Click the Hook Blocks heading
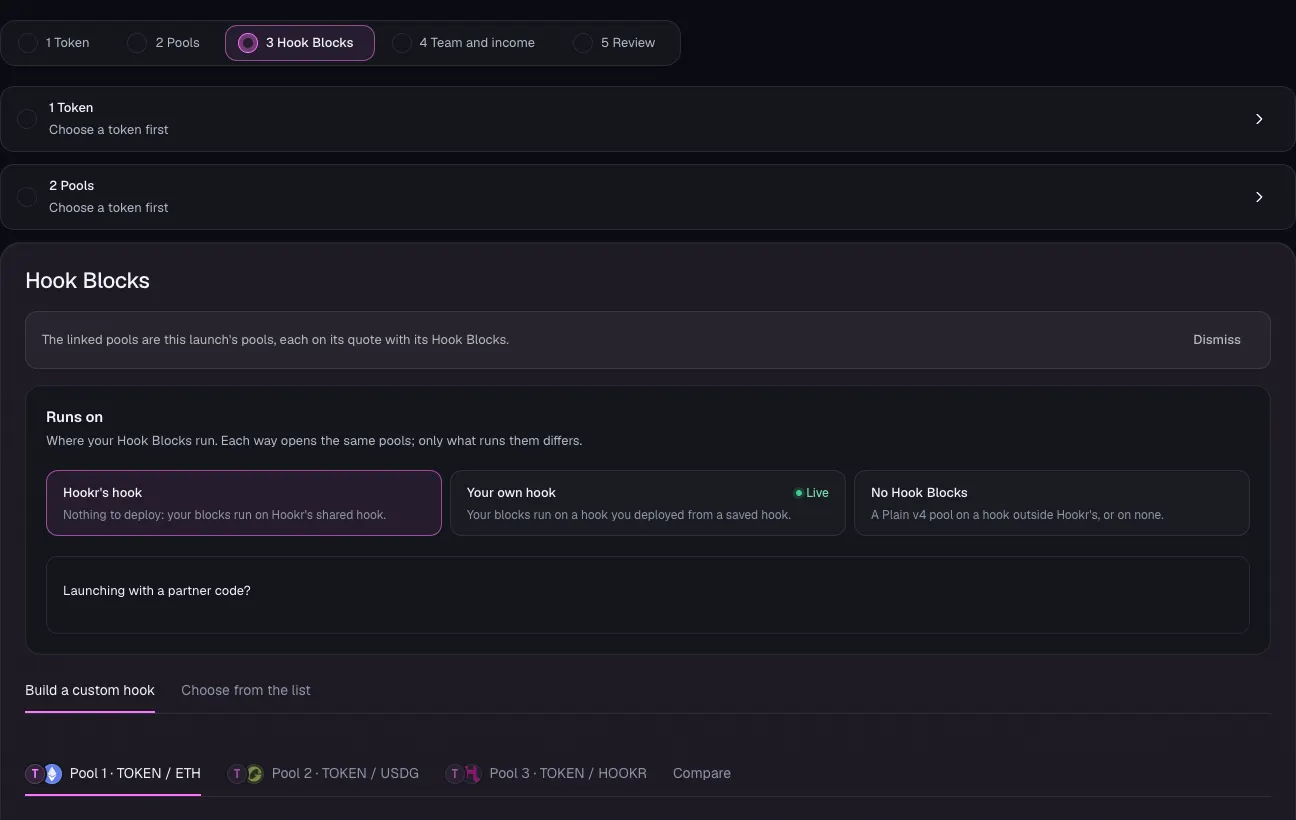The height and width of the screenshot is (820, 1296). pos(88,281)
